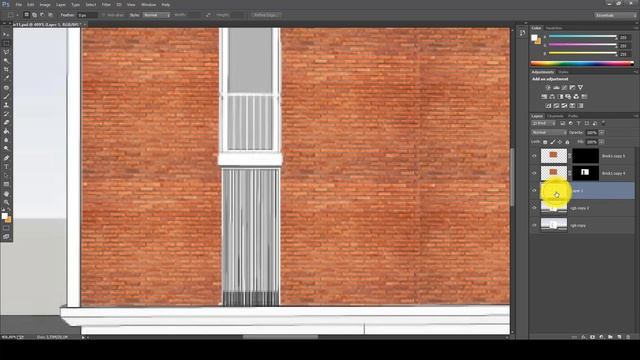This screenshot has width=640, height=360.
Task: Switch to the Channels tab
Action: point(555,116)
